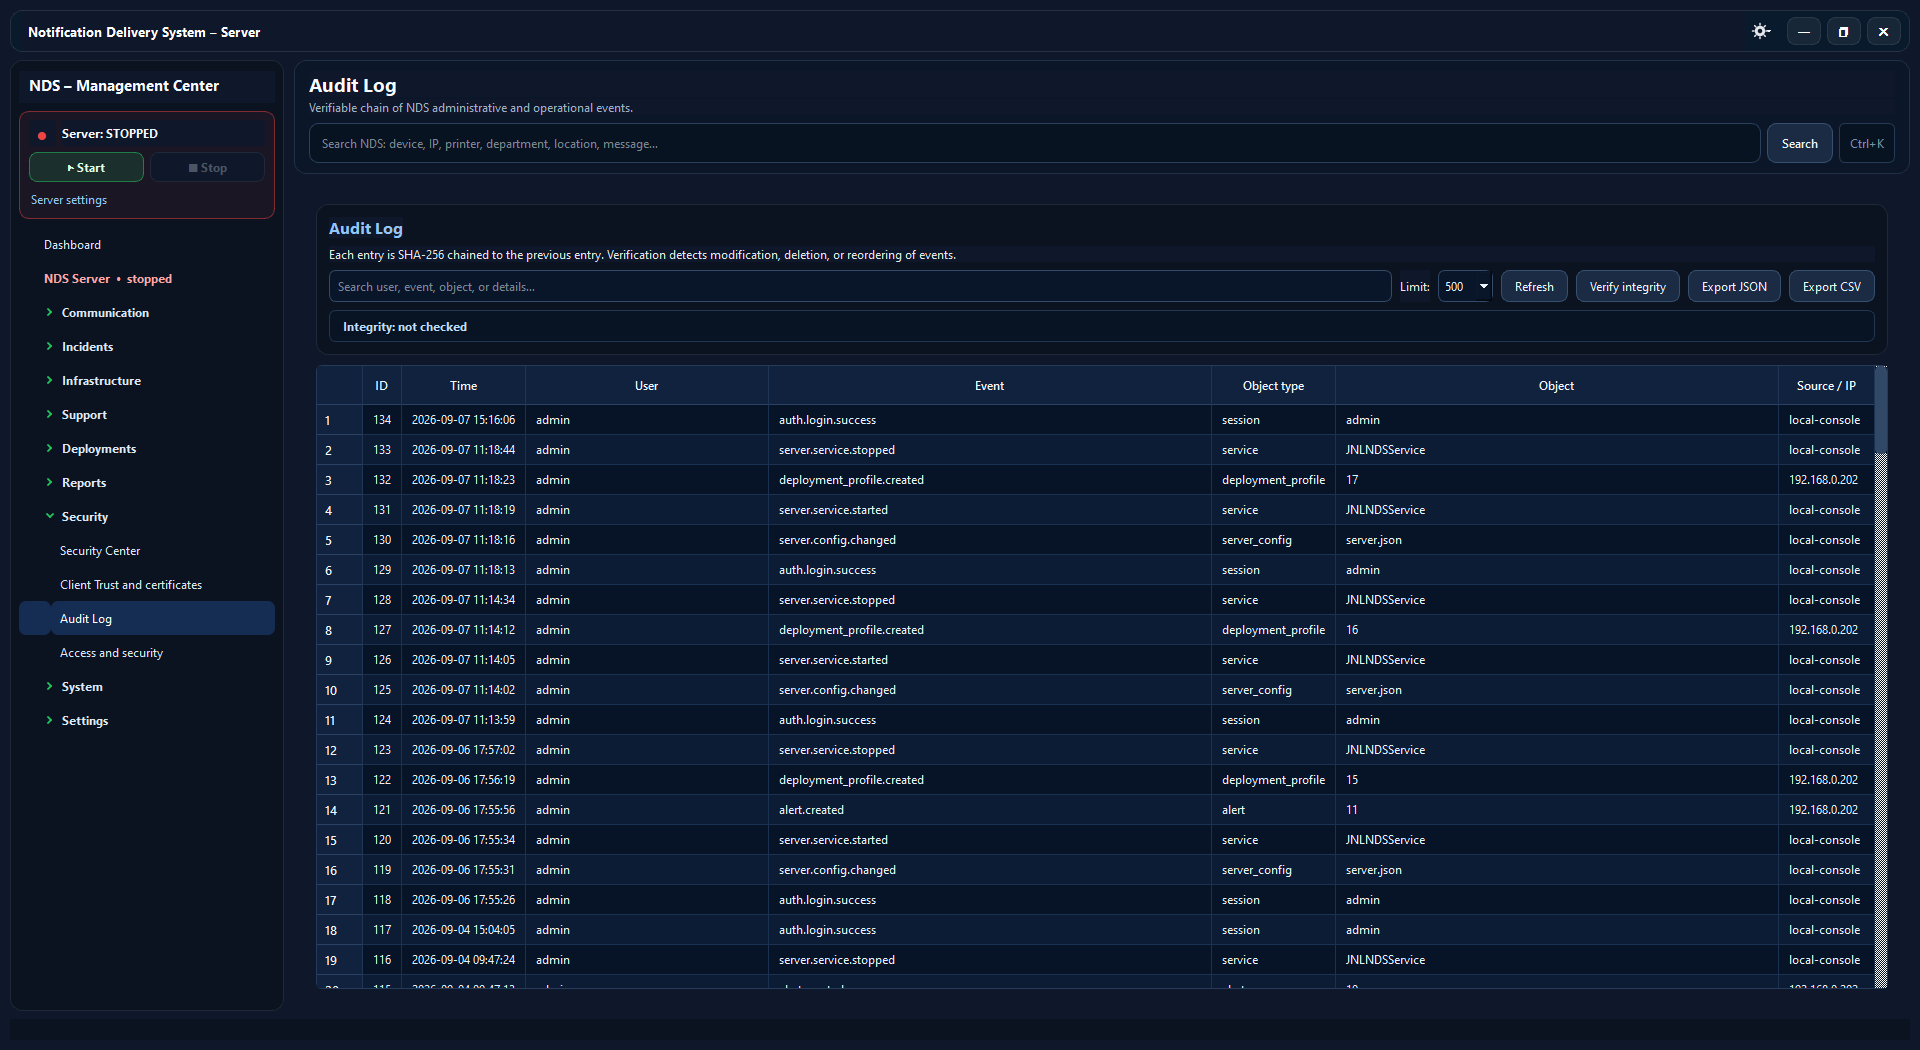Click timestamp 2026-09-07 11:18:16
This screenshot has height=1050, width=1920.
463,540
